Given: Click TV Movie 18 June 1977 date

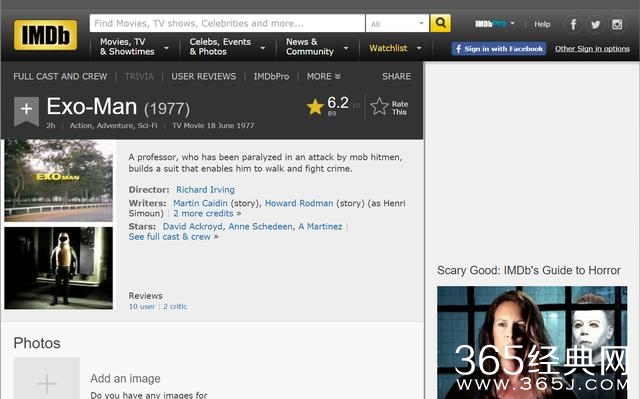Looking at the screenshot, I should point(213,126).
